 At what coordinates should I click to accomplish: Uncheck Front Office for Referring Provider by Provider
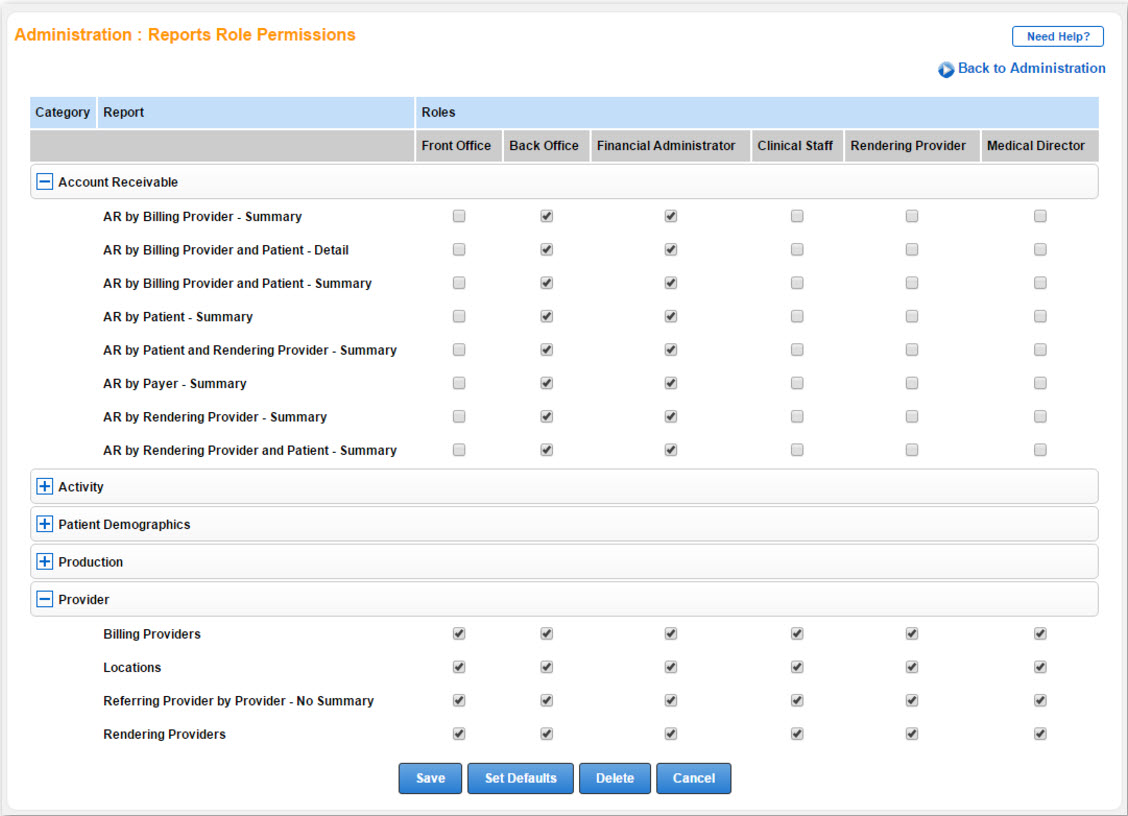click(459, 700)
